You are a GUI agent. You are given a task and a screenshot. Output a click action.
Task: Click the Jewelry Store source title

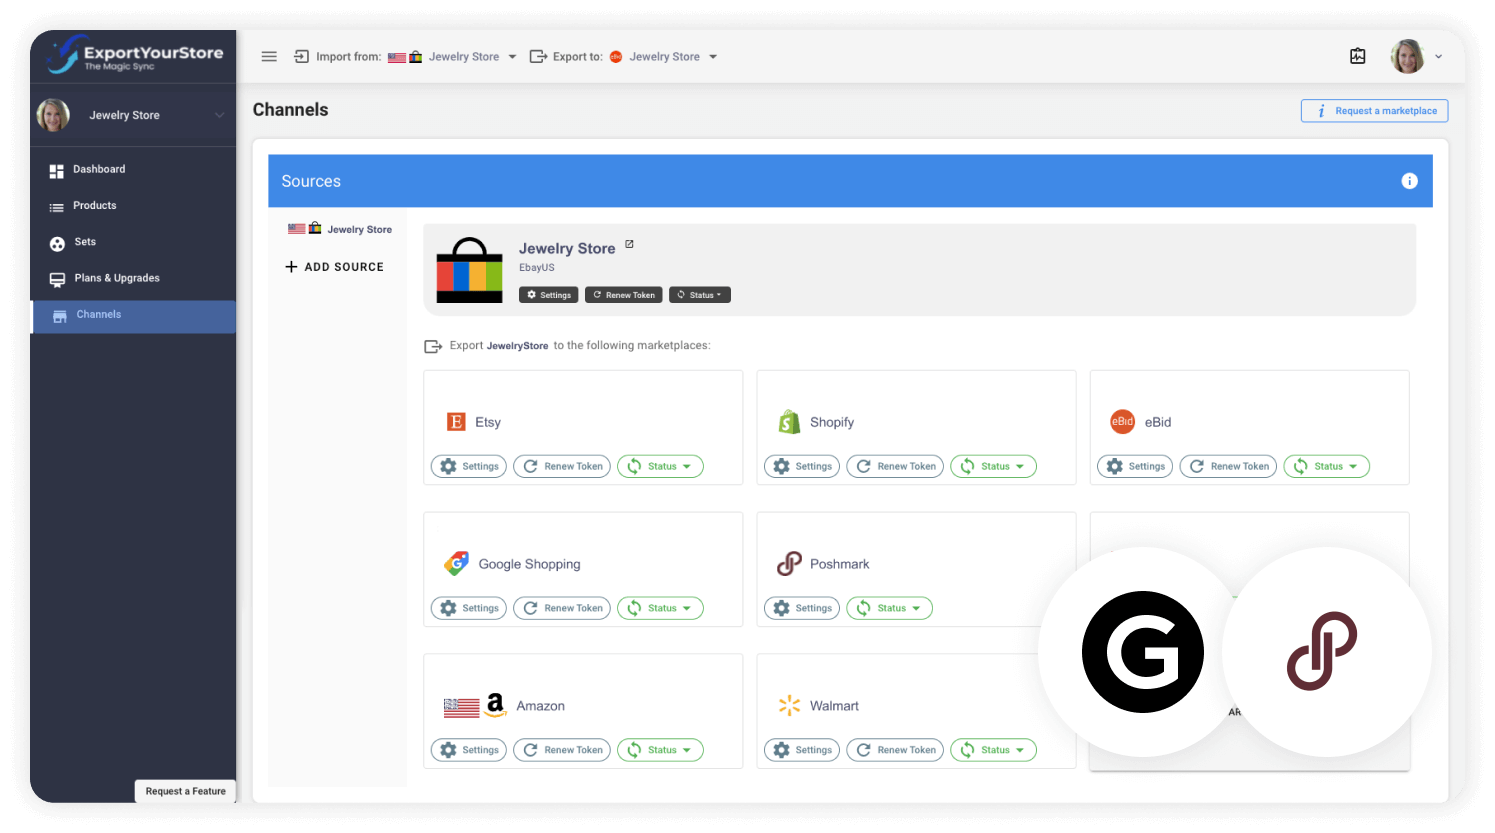[x=567, y=248]
